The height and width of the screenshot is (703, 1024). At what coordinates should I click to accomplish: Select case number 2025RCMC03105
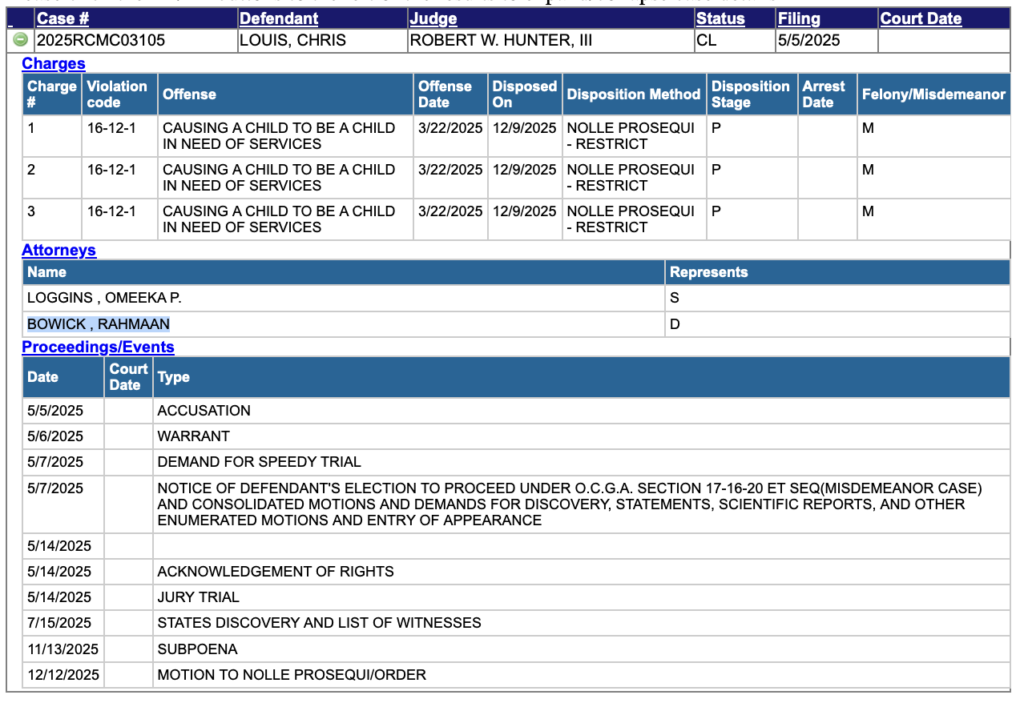tap(101, 41)
